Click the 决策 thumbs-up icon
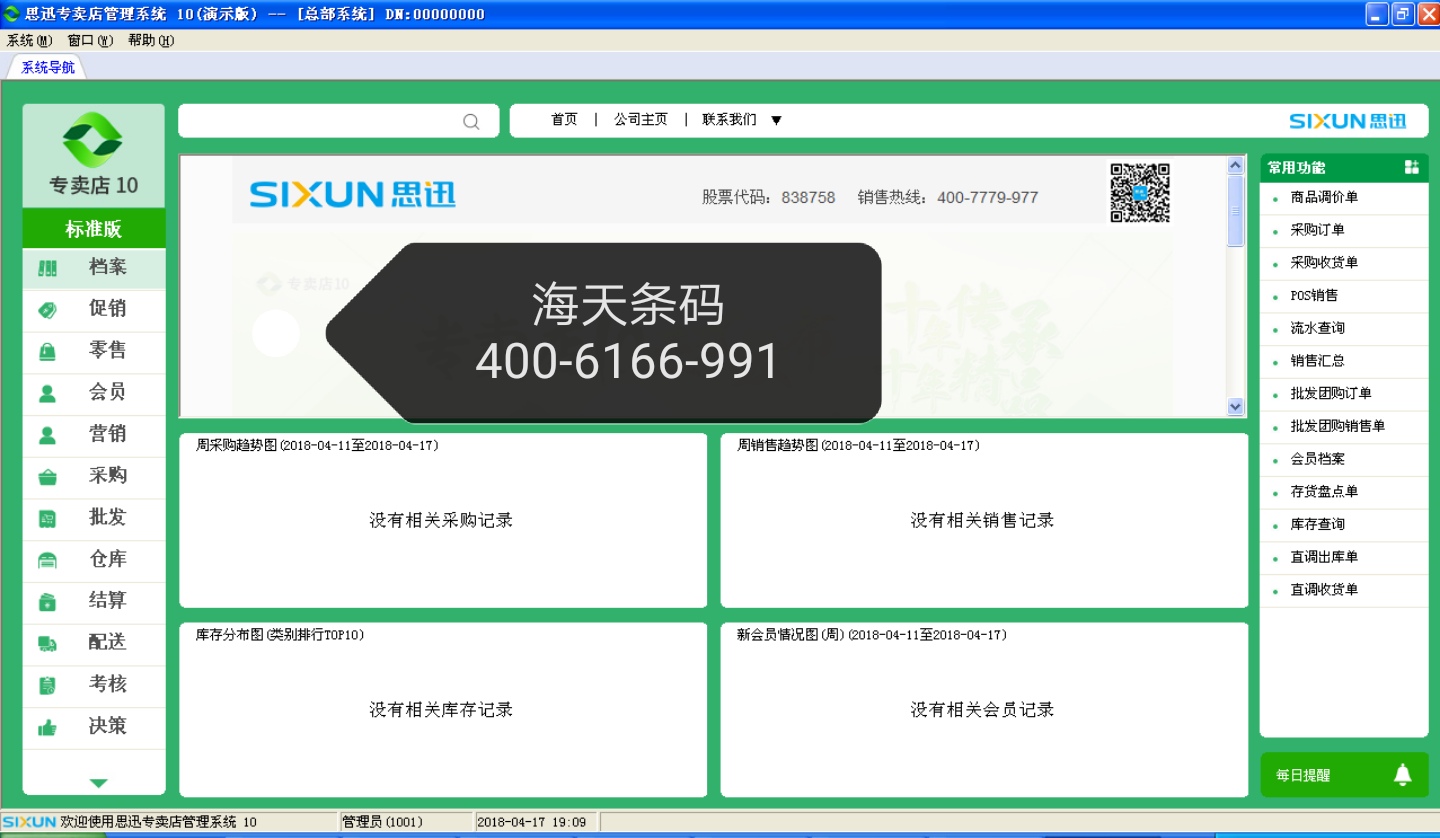This screenshot has height=838, width=1440. click(47, 728)
